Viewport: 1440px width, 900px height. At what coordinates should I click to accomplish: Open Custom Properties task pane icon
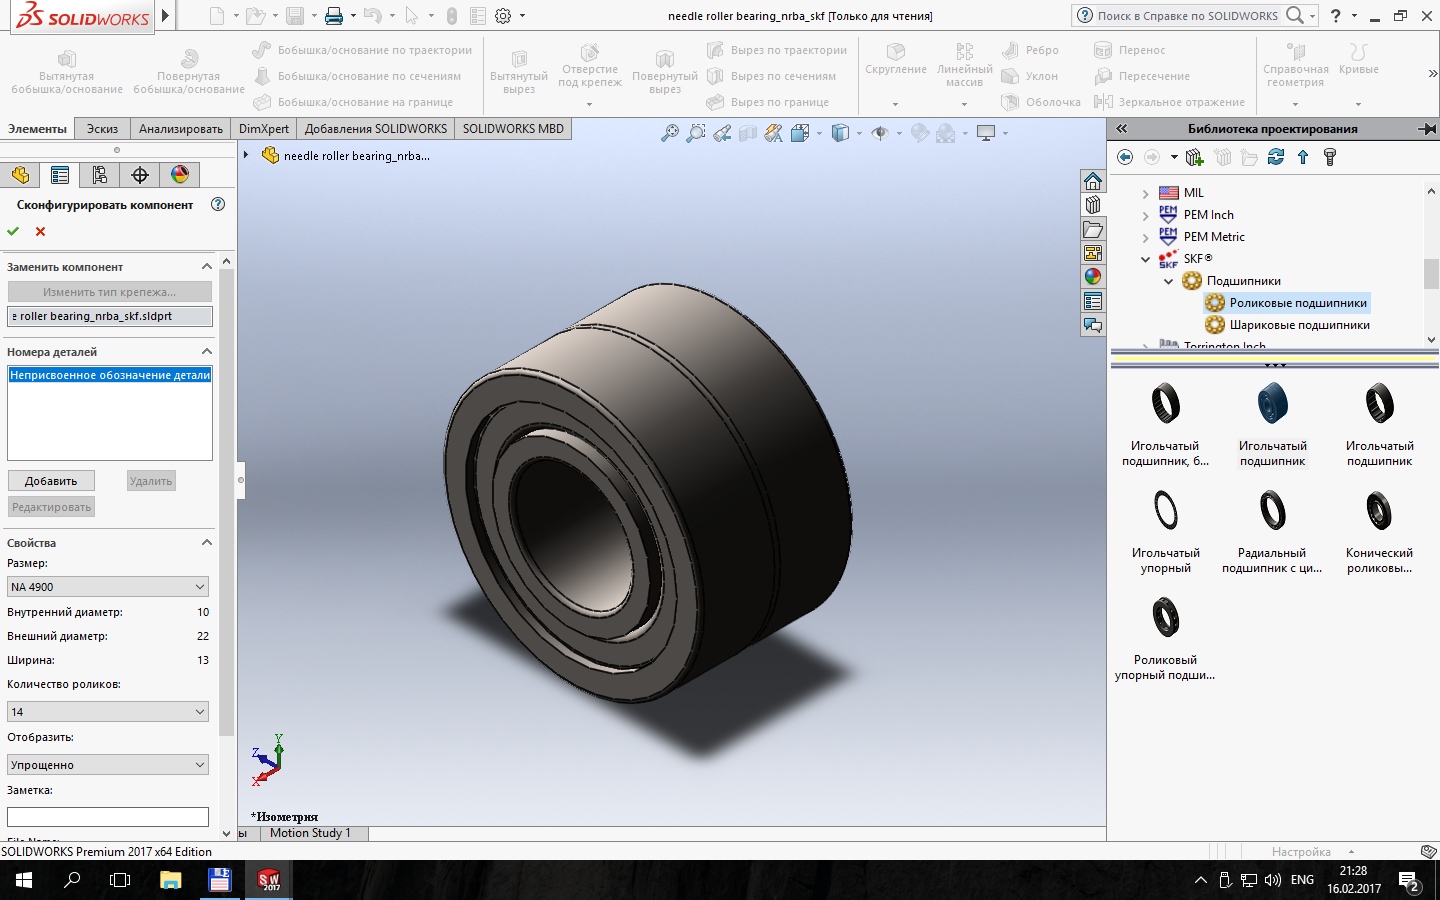(1093, 301)
